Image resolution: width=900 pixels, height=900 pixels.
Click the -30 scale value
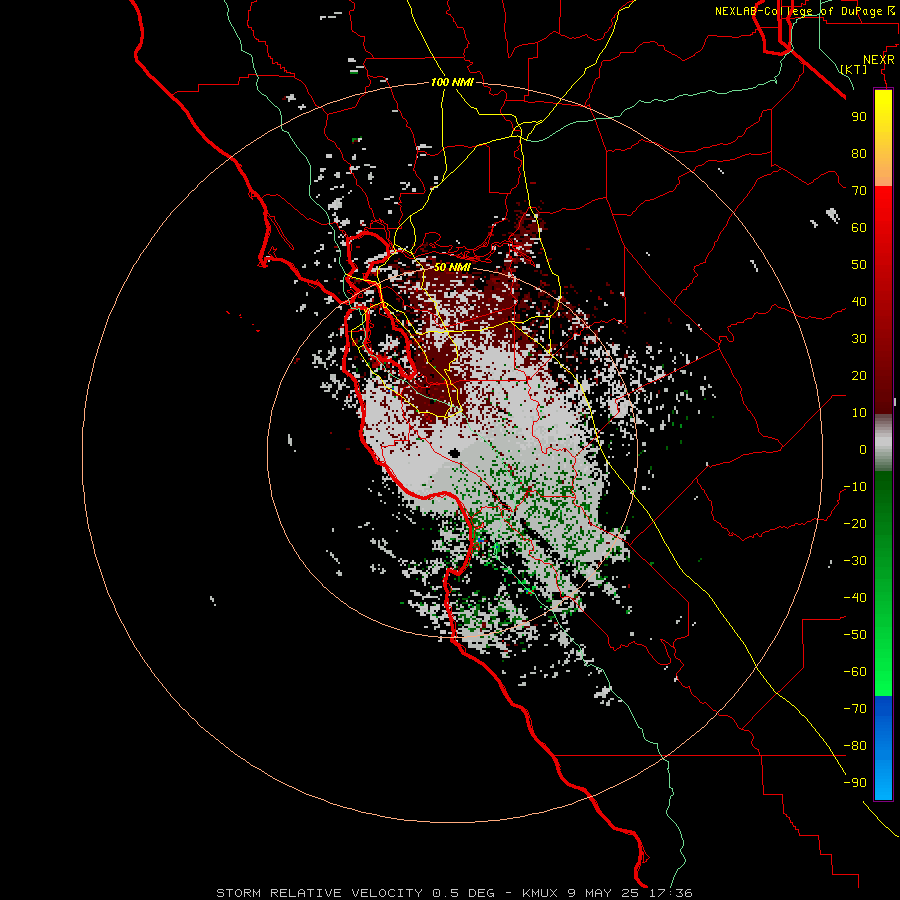tap(855, 561)
